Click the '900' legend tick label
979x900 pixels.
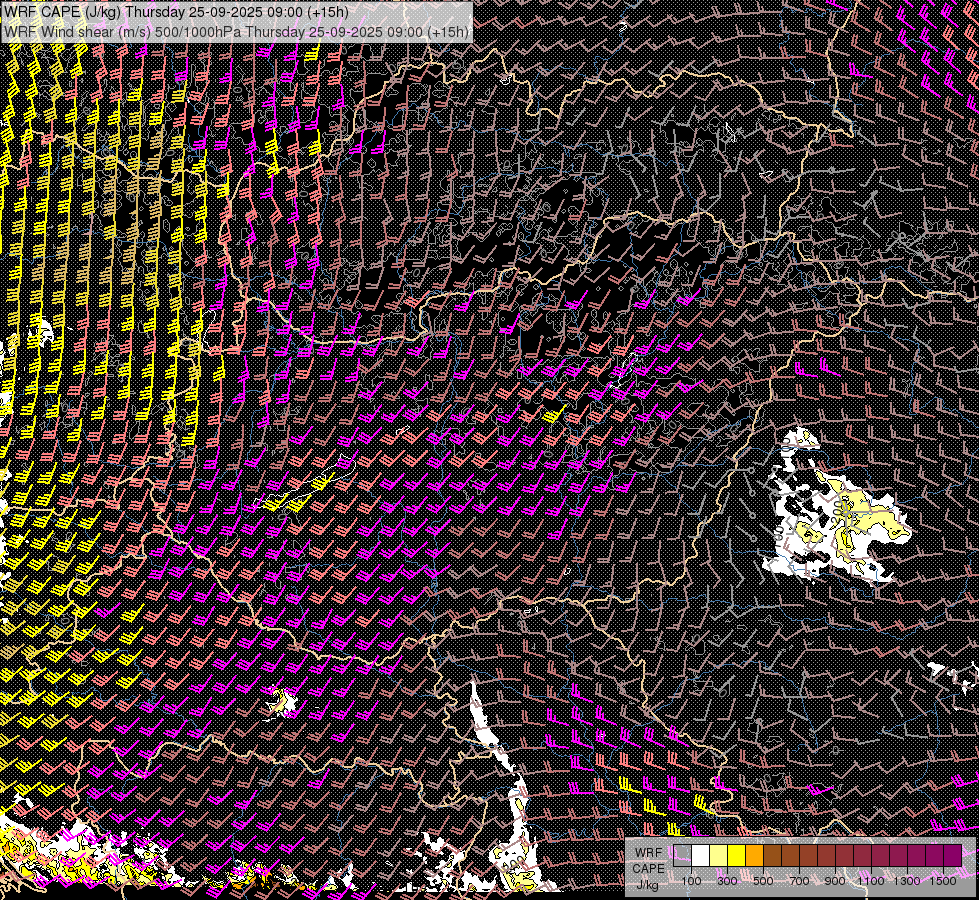click(x=835, y=881)
